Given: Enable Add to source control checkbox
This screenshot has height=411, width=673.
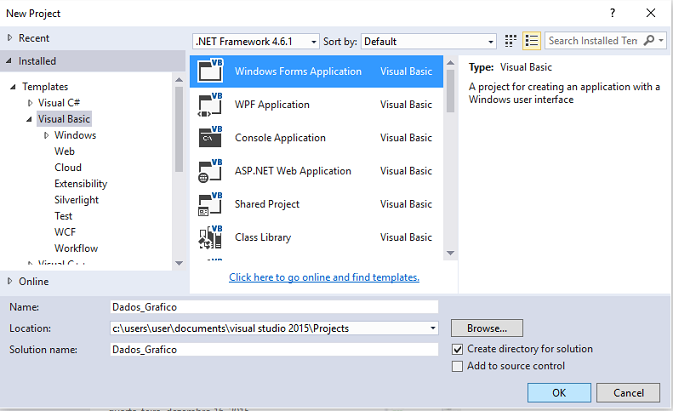Looking at the screenshot, I should tap(458, 366).
